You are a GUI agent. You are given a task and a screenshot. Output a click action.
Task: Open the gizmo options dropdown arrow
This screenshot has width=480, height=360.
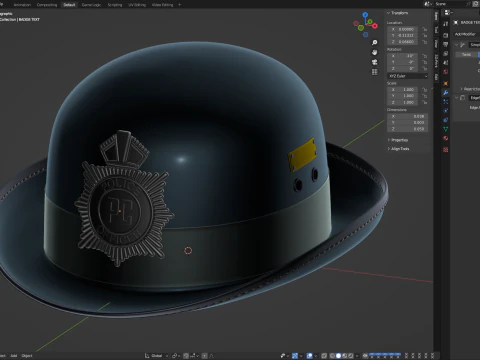coord(301,356)
